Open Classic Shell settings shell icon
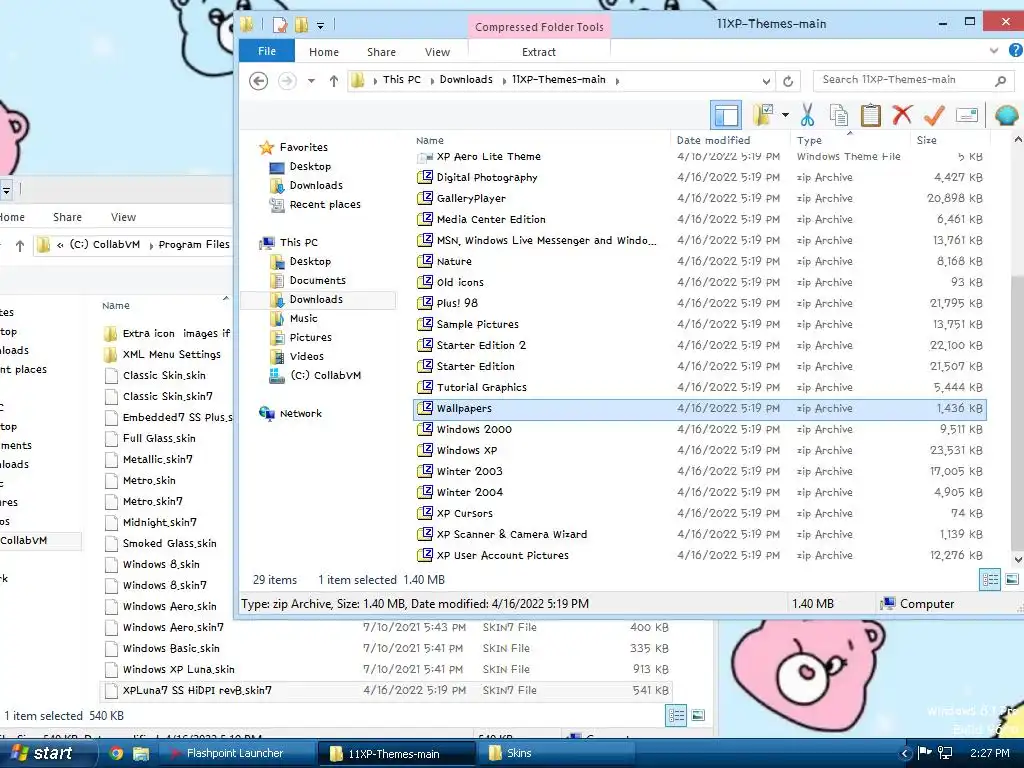This screenshot has width=1024, height=768. pyautogui.click(x=1006, y=116)
